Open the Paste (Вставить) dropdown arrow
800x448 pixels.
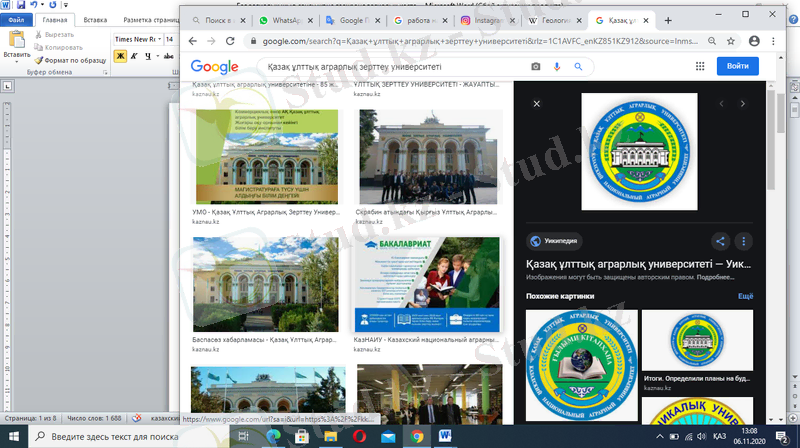click(17, 62)
